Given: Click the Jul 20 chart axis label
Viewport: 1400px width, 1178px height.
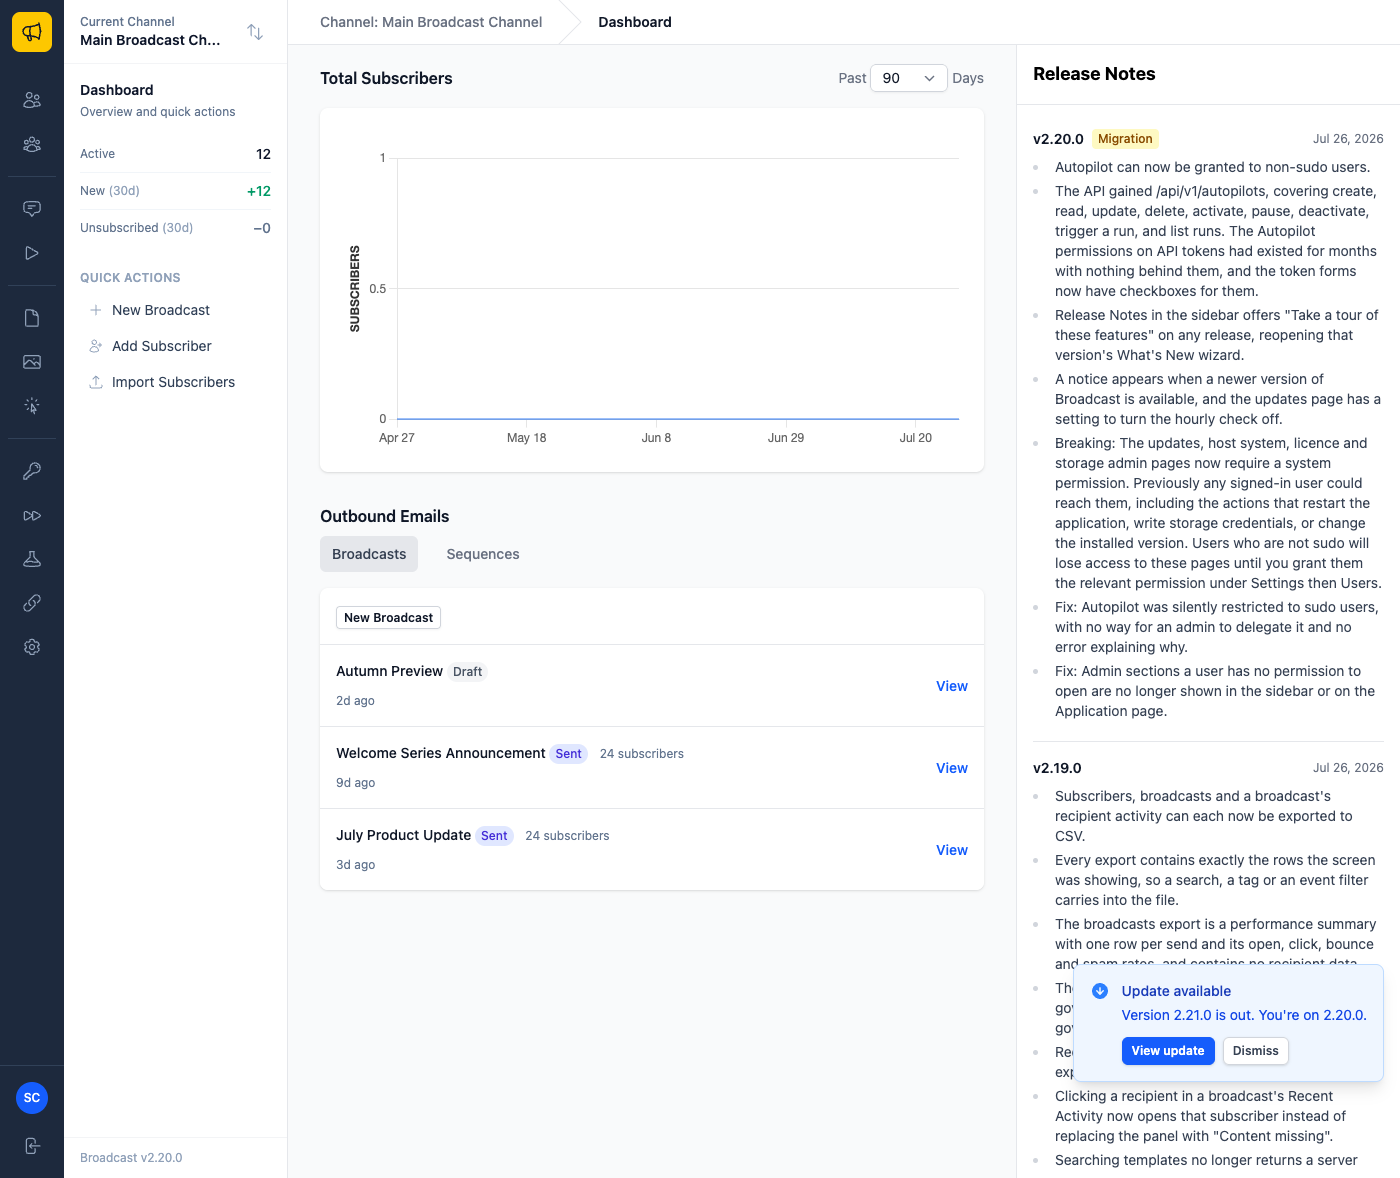Looking at the screenshot, I should 915,438.
